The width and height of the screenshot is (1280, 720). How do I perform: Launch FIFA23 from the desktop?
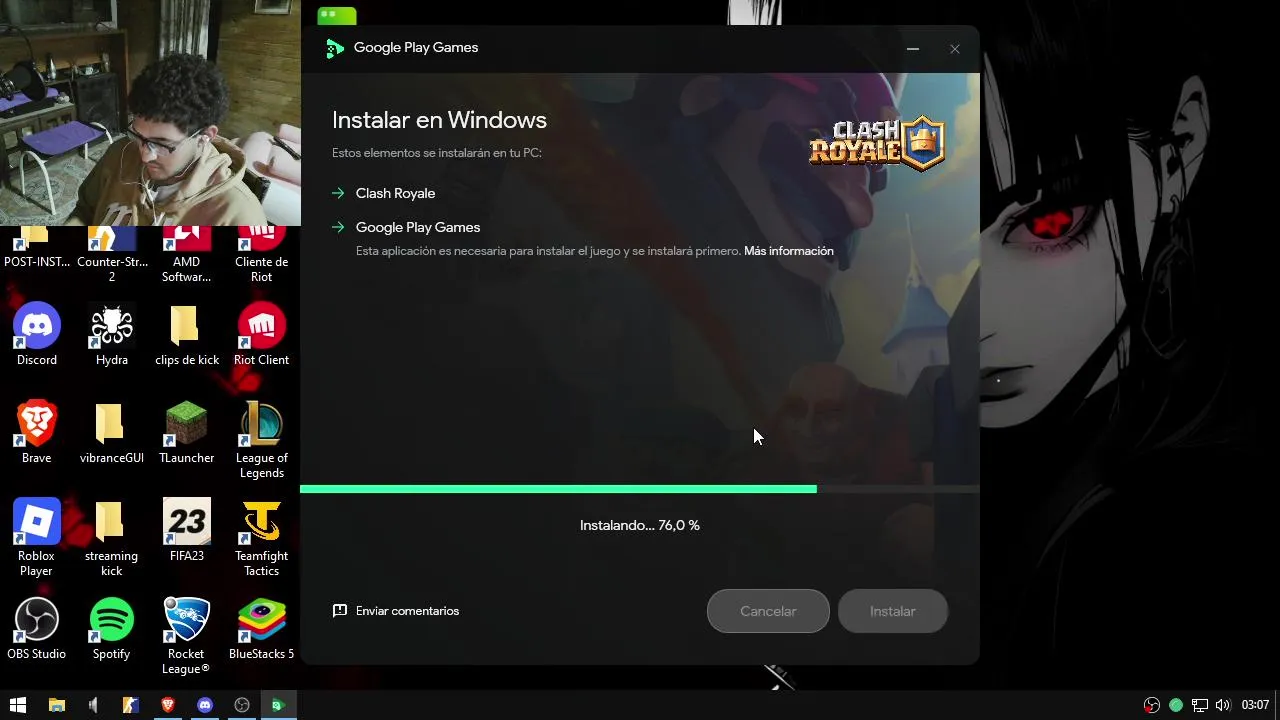[187, 530]
